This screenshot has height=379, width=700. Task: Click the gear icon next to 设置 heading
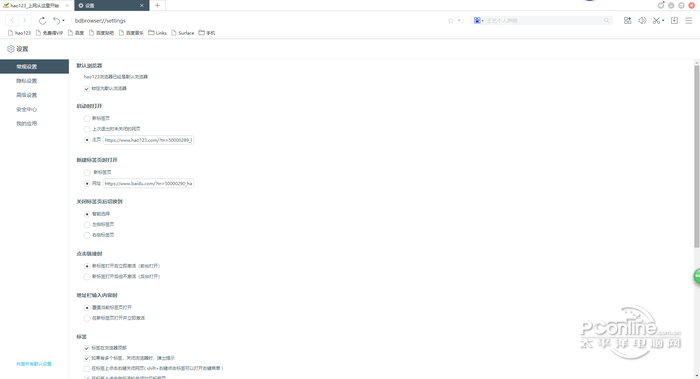(x=11, y=49)
